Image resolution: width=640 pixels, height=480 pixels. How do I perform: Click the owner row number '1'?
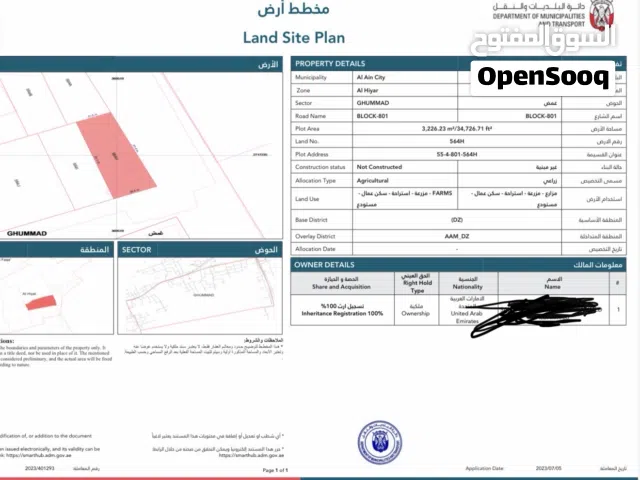(x=618, y=310)
